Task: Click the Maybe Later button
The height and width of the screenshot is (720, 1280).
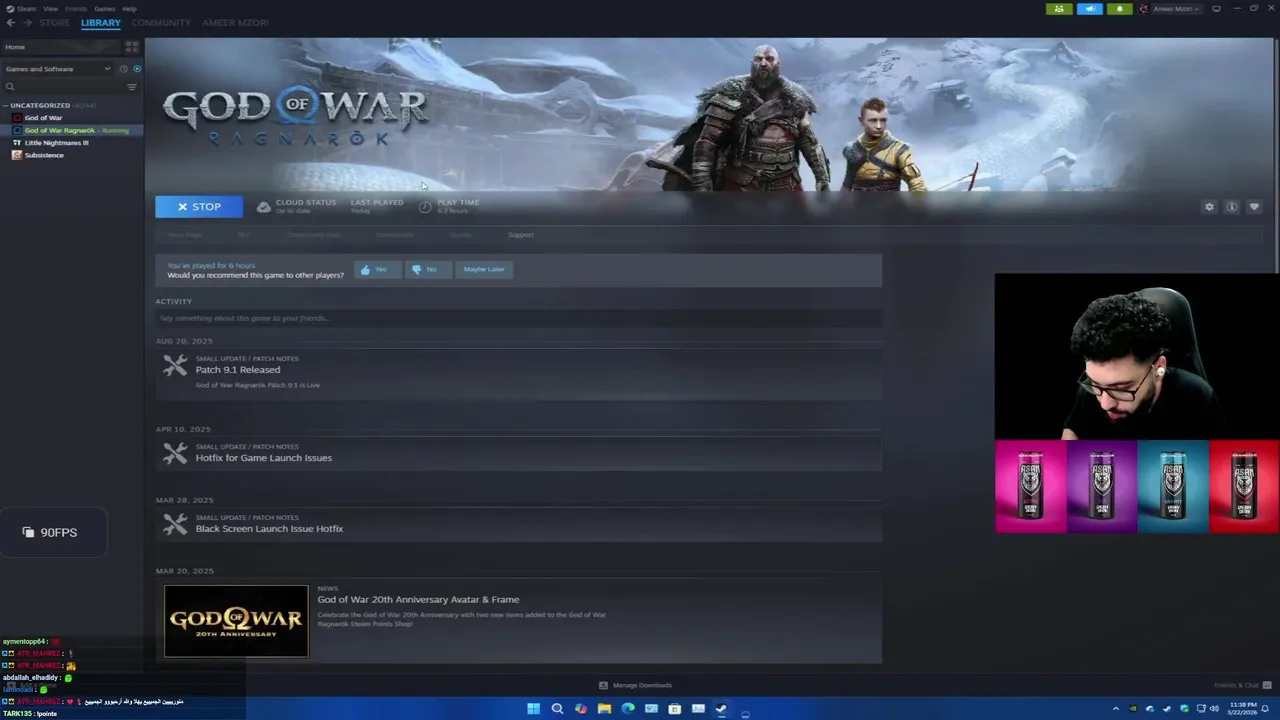Action: 484,269
